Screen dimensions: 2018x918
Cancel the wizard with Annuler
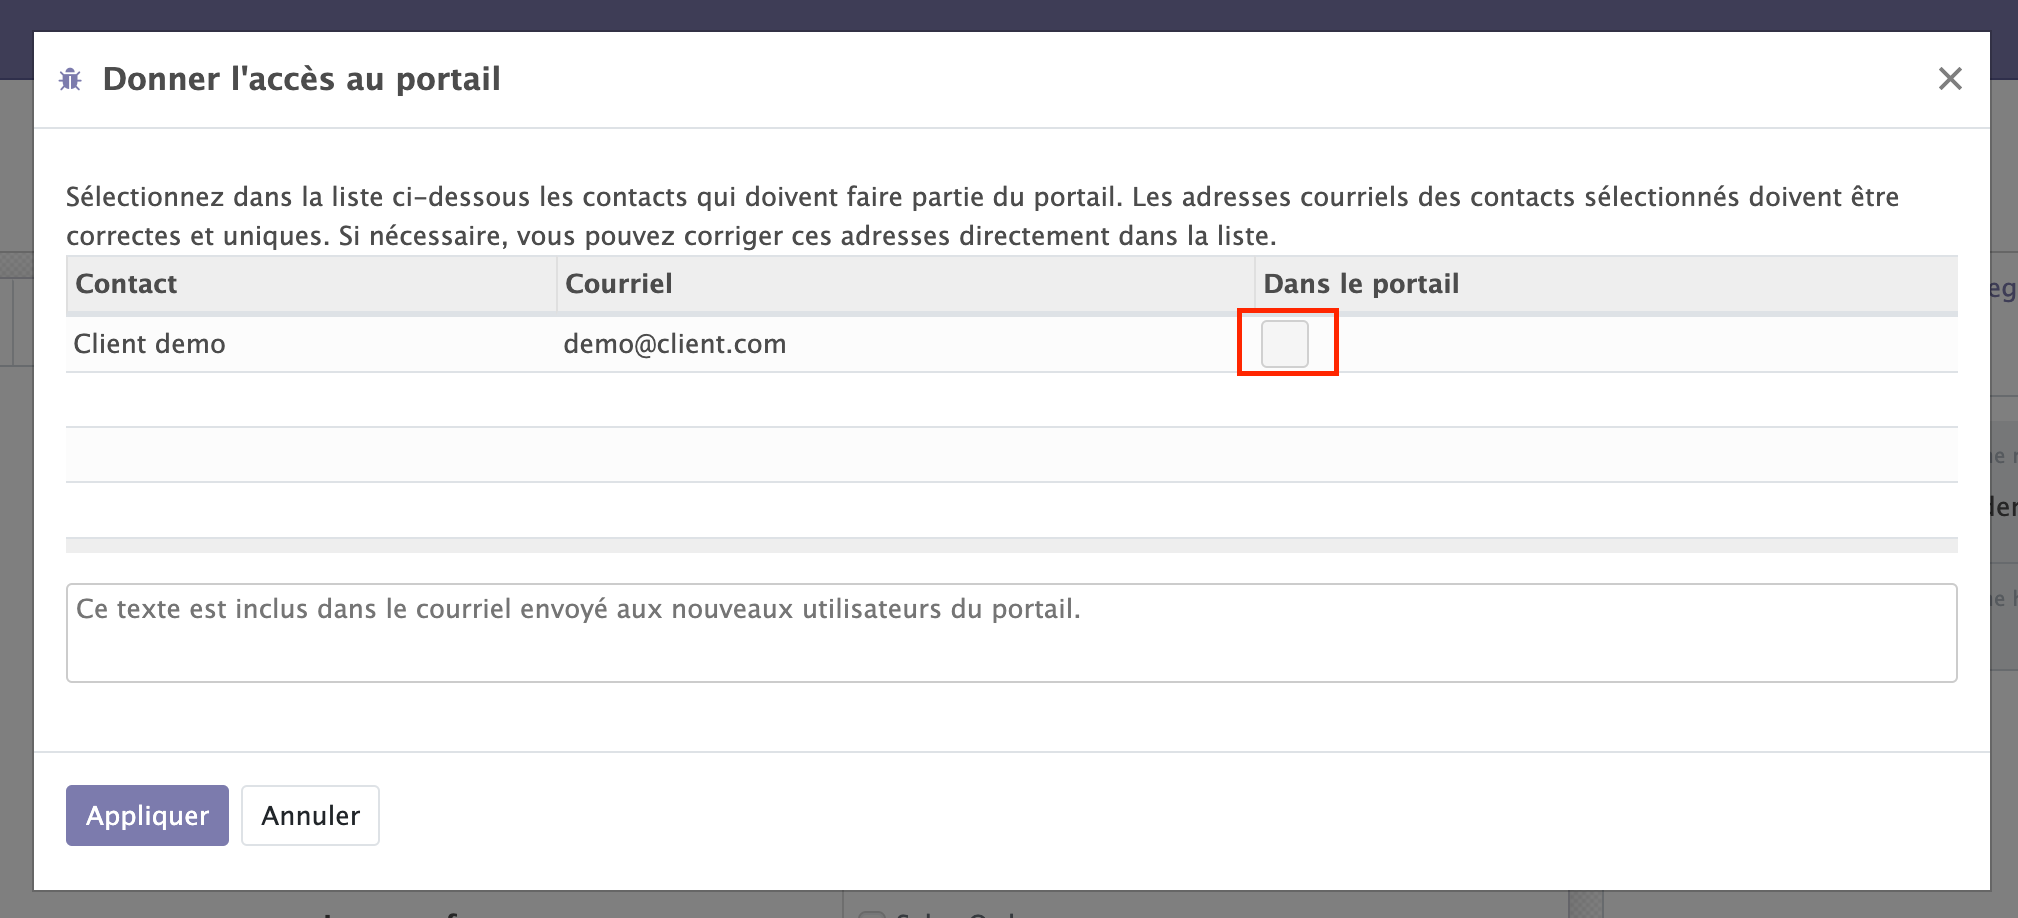pyautogui.click(x=310, y=815)
